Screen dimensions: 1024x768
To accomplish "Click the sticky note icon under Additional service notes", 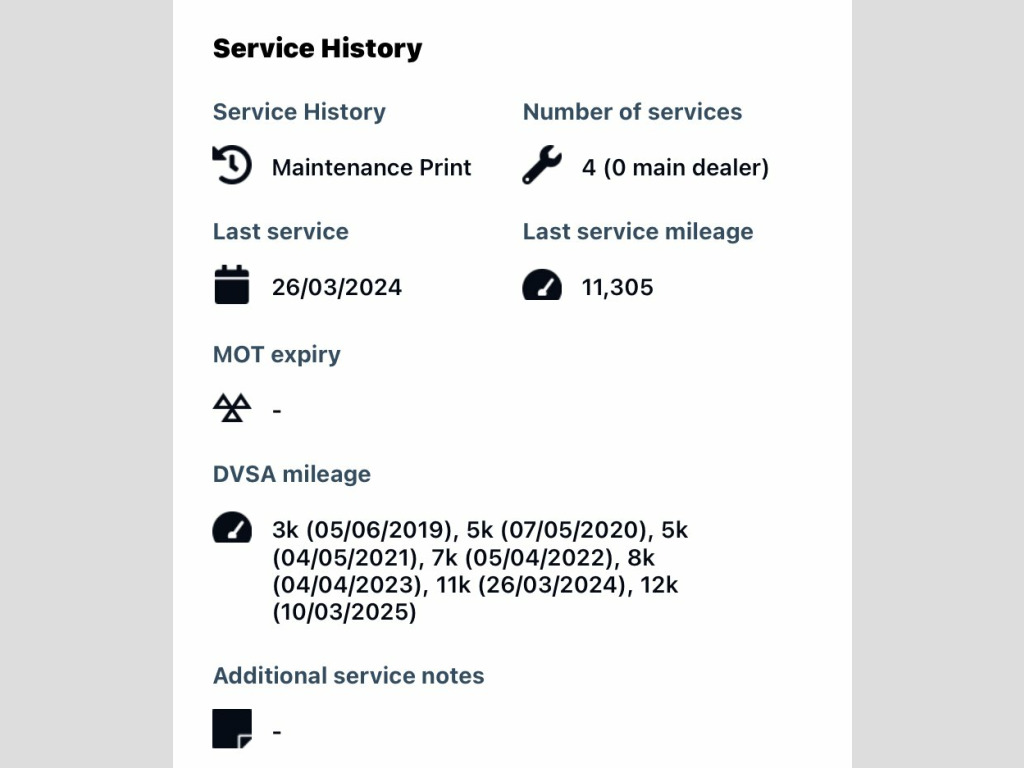I will 232,728.
